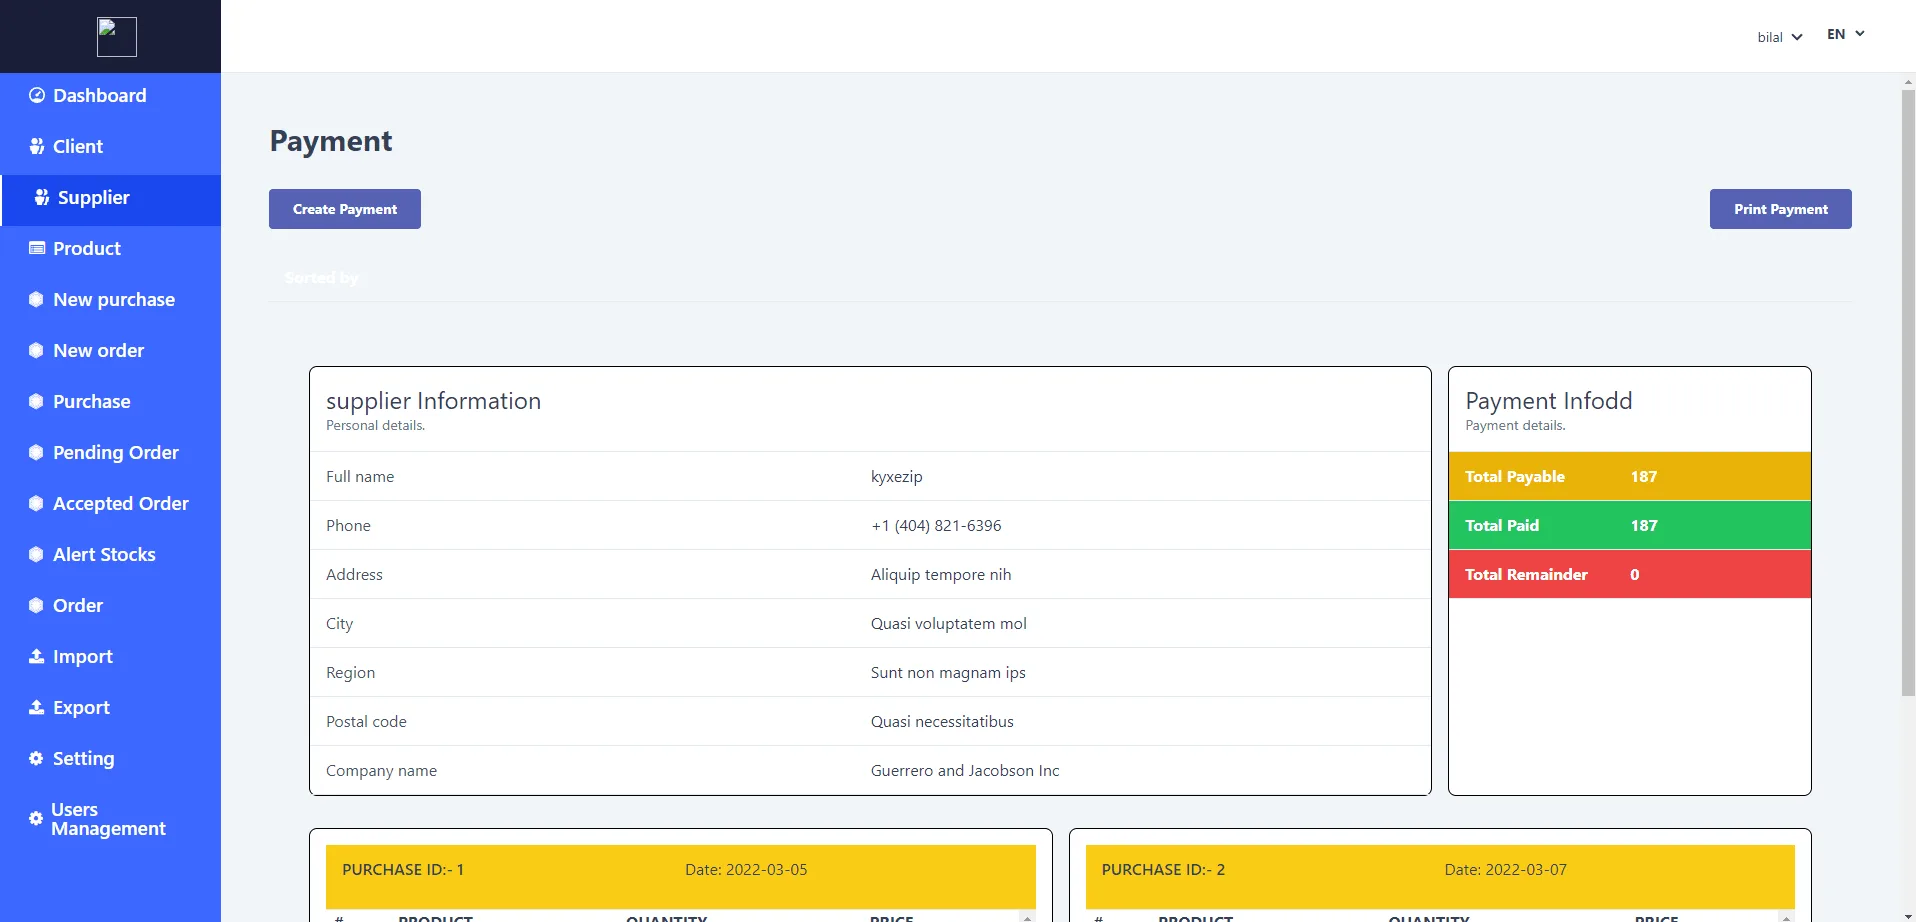The width and height of the screenshot is (1916, 922).
Task: Navigate to Users Management
Action: point(110,819)
